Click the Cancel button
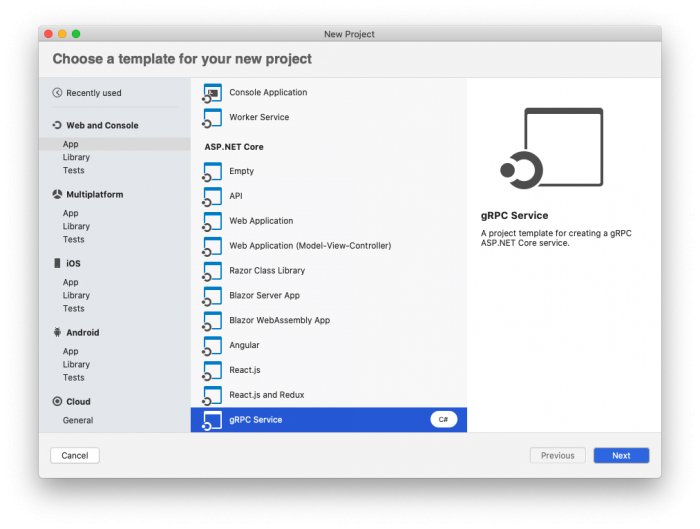 75,456
